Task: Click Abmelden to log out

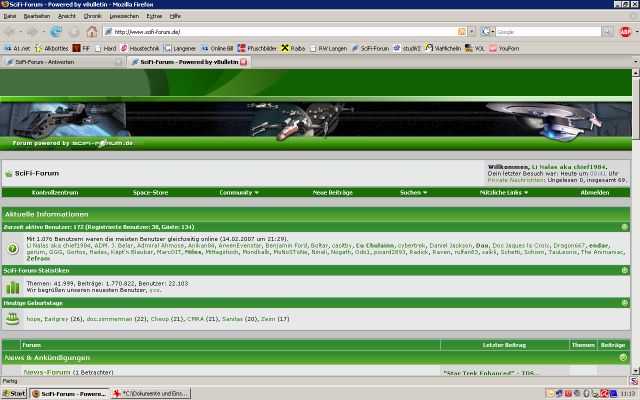Action: coord(594,192)
